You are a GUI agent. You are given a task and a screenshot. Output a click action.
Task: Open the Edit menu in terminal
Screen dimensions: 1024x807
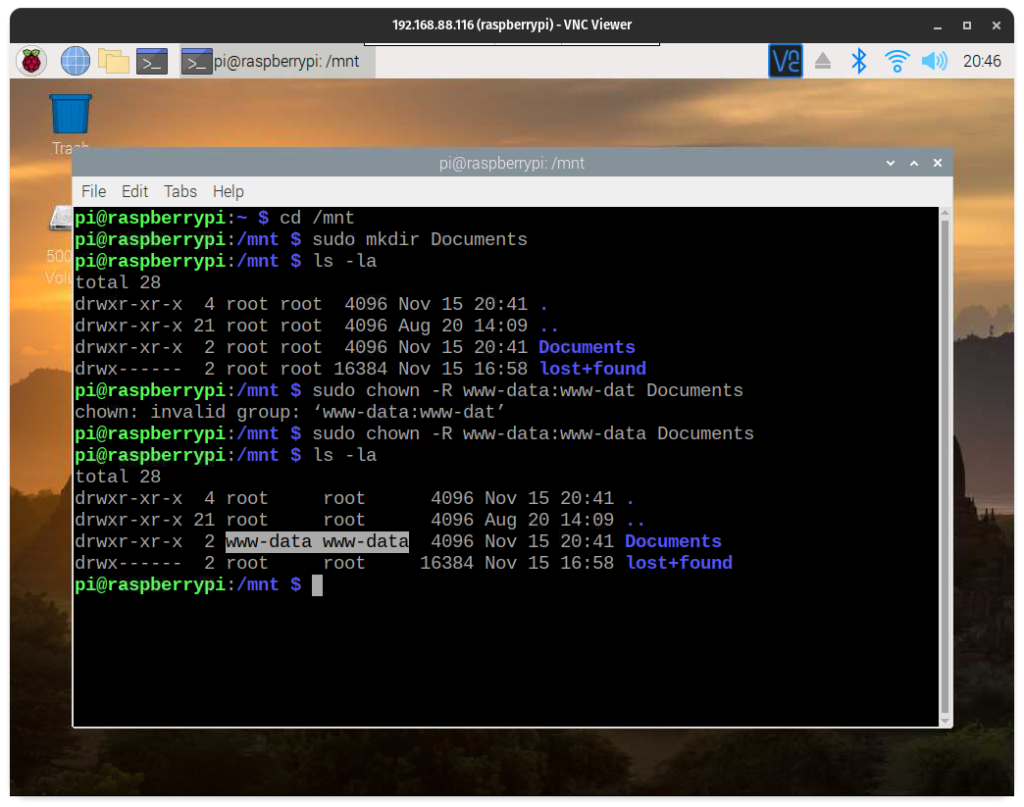point(135,191)
